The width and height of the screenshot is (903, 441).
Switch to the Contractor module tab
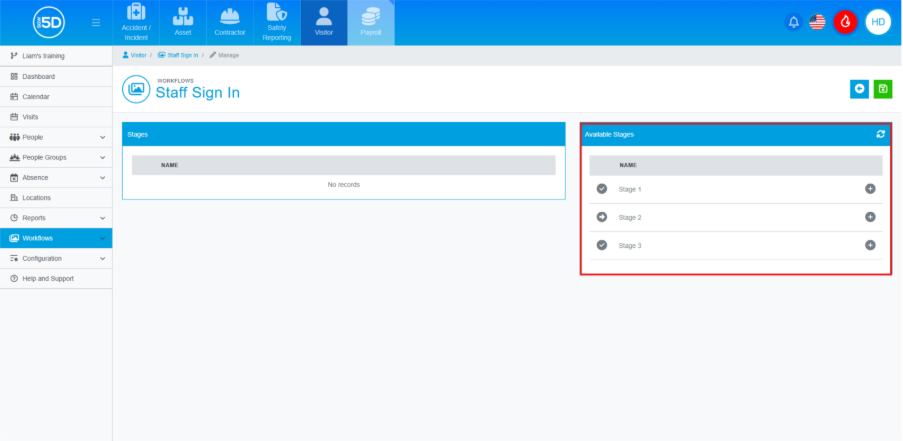pyautogui.click(x=229, y=22)
